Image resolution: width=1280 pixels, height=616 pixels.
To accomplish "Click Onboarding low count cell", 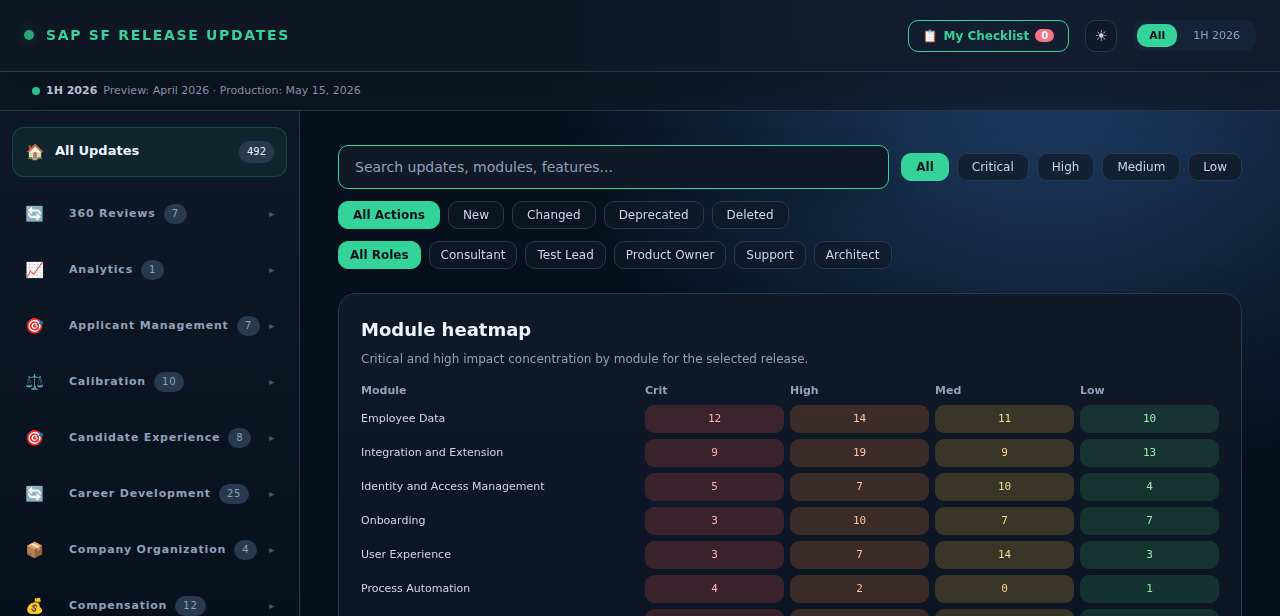I will pos(1149,521).
